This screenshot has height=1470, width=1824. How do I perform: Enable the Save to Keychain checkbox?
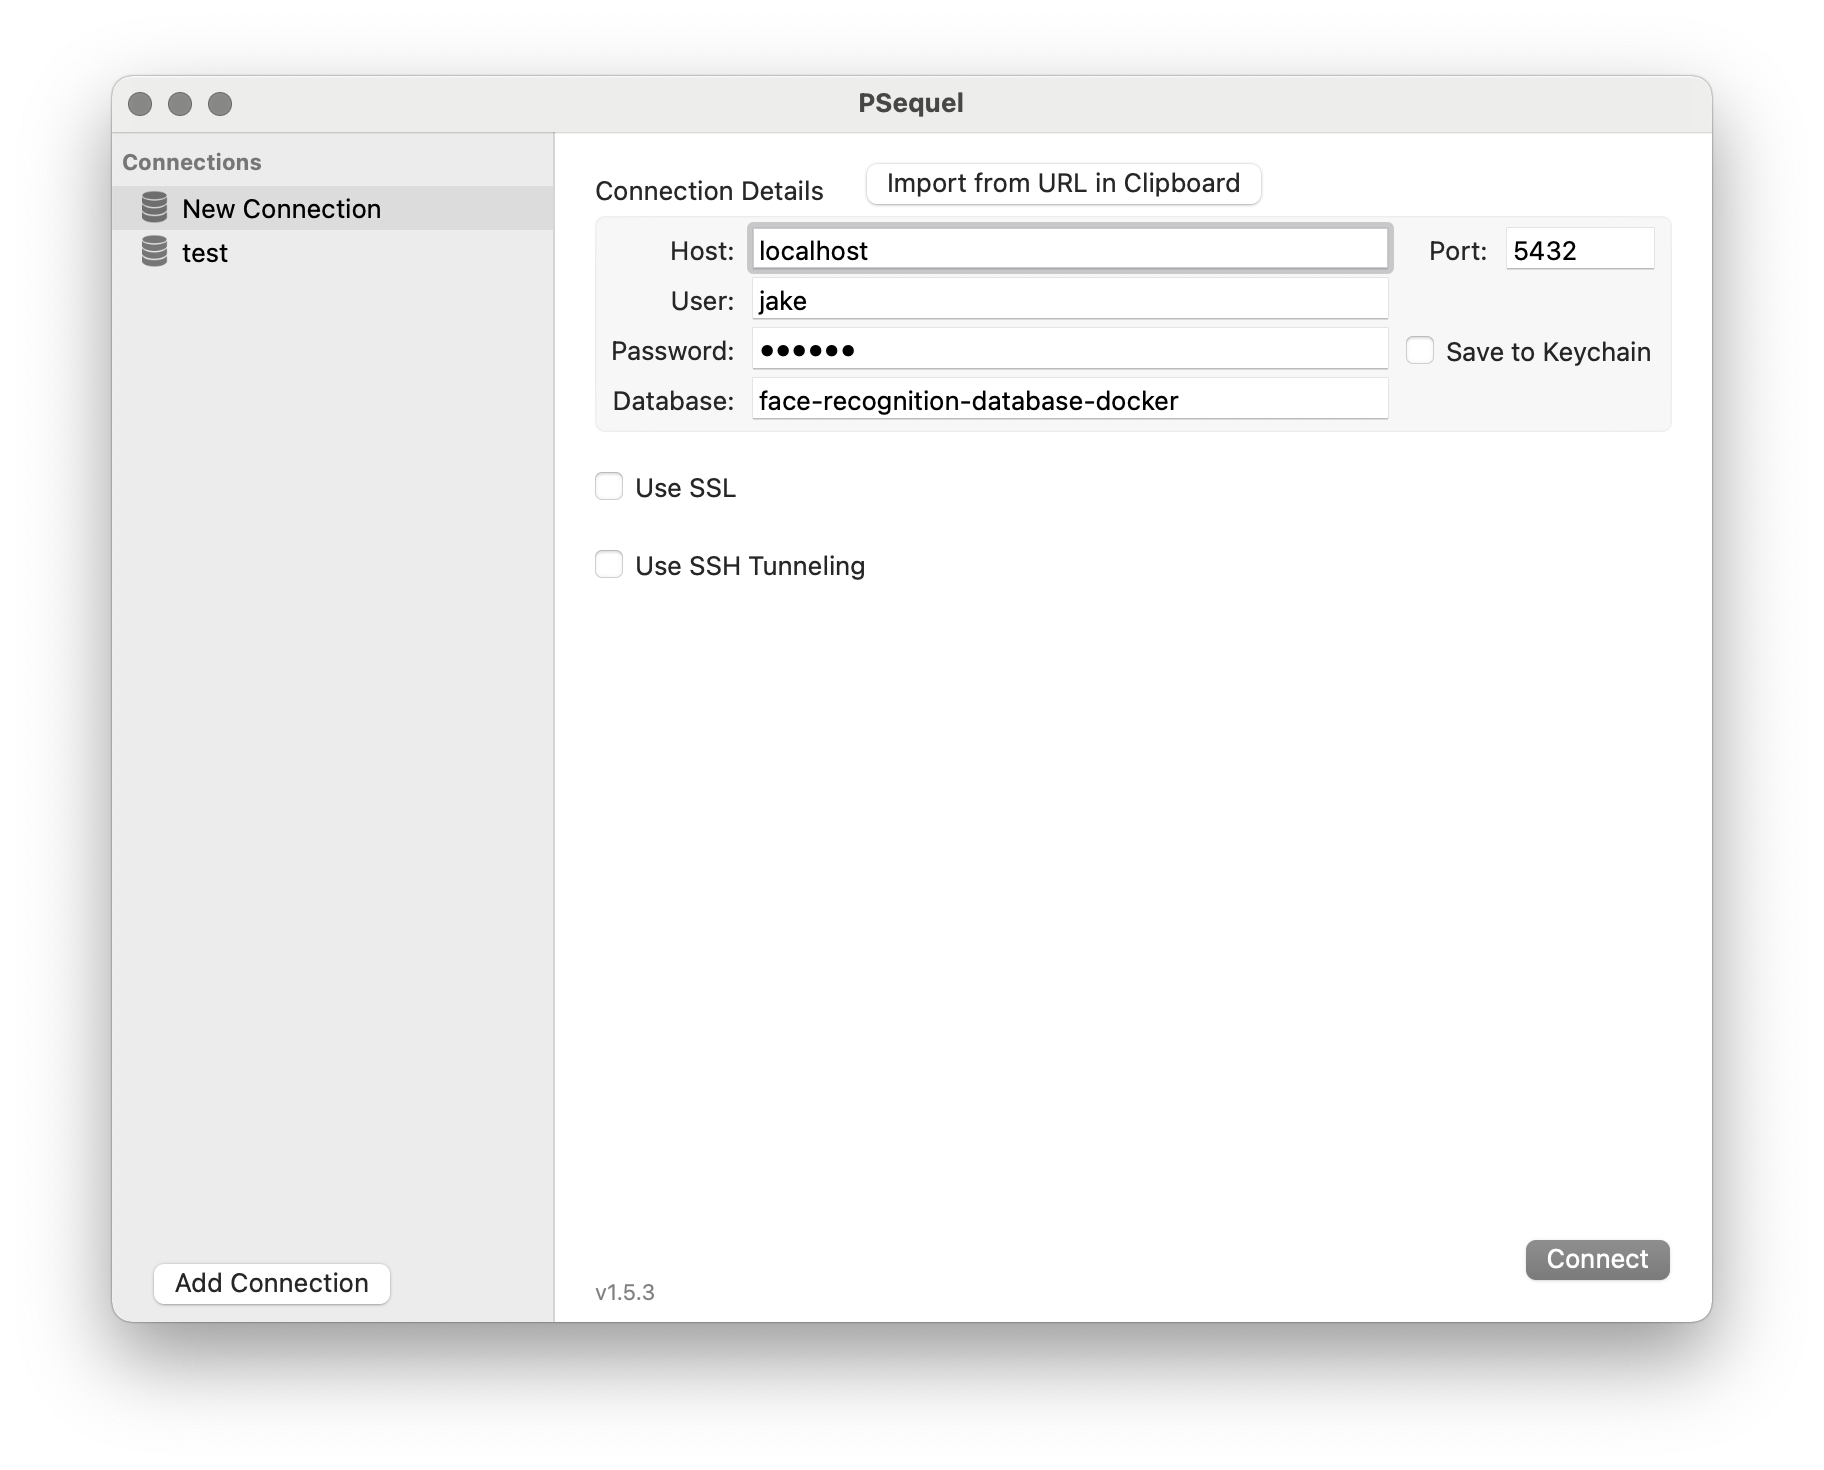tap(1420, 350)
